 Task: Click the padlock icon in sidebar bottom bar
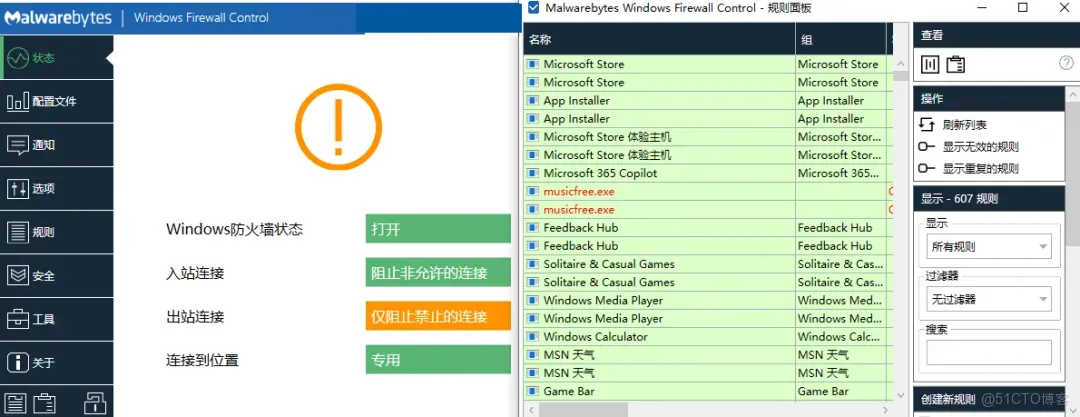(94, 403)
